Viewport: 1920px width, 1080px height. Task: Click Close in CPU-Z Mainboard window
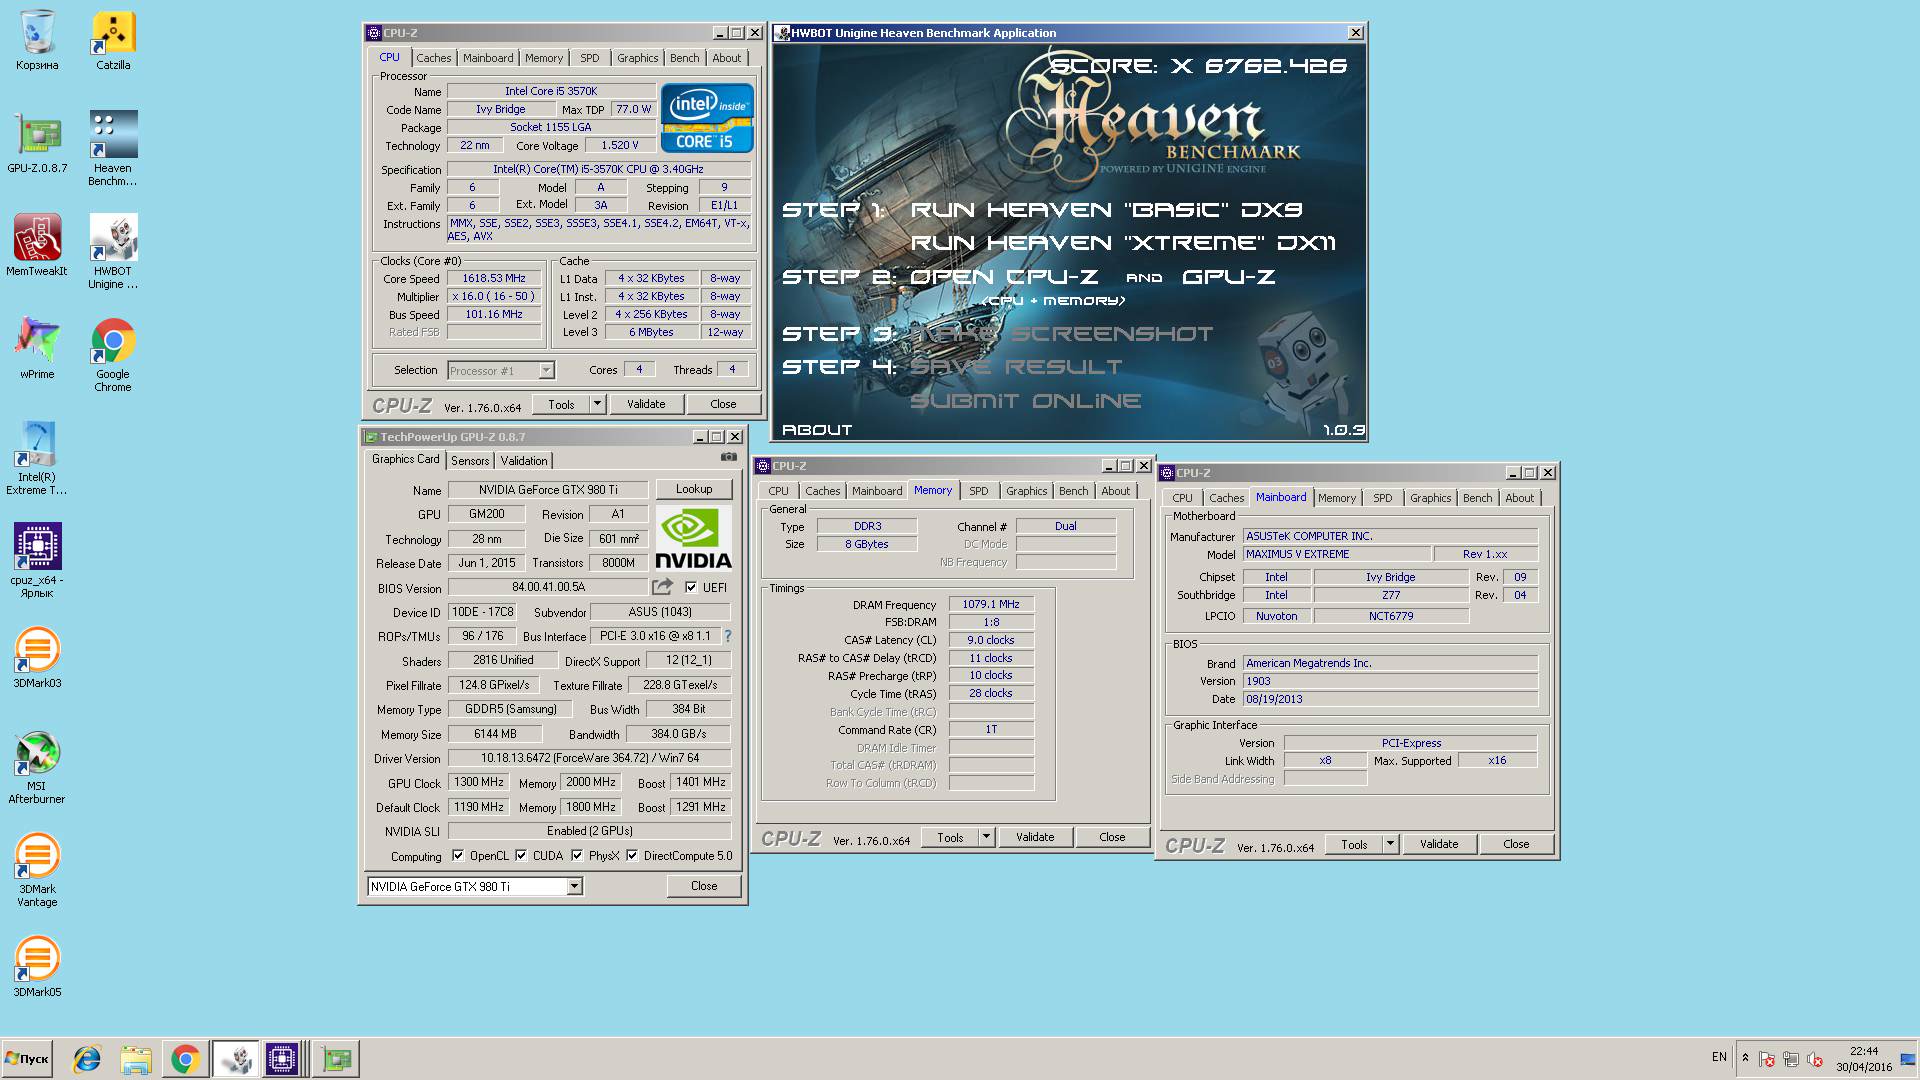pos(1516,844)
